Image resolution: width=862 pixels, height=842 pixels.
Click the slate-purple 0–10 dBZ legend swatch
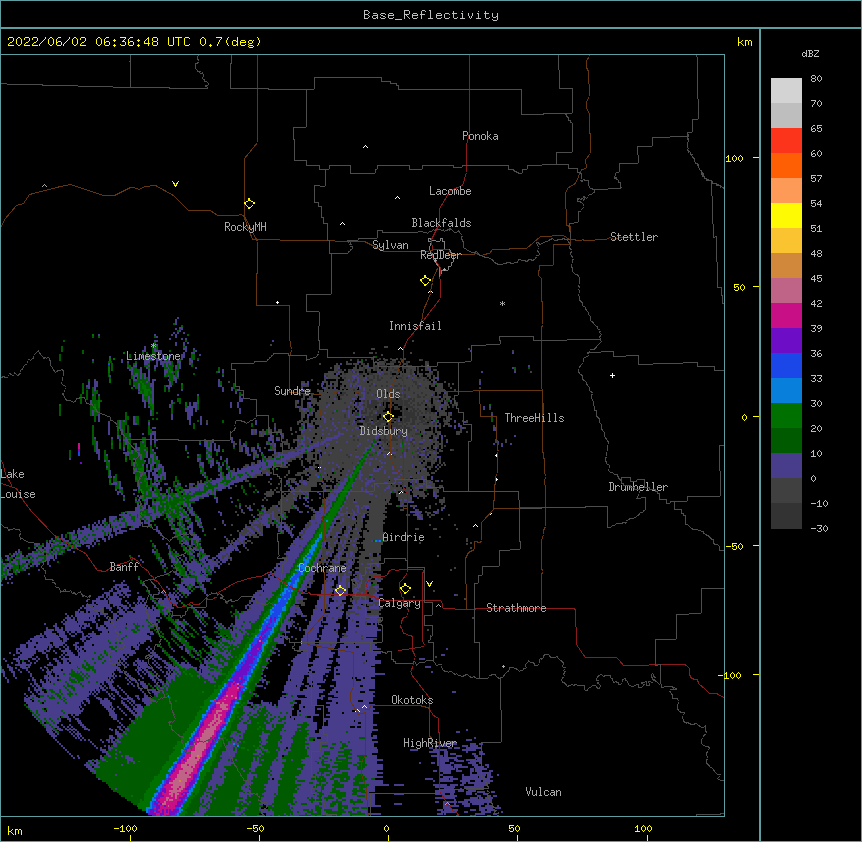[x=786, y=466]
